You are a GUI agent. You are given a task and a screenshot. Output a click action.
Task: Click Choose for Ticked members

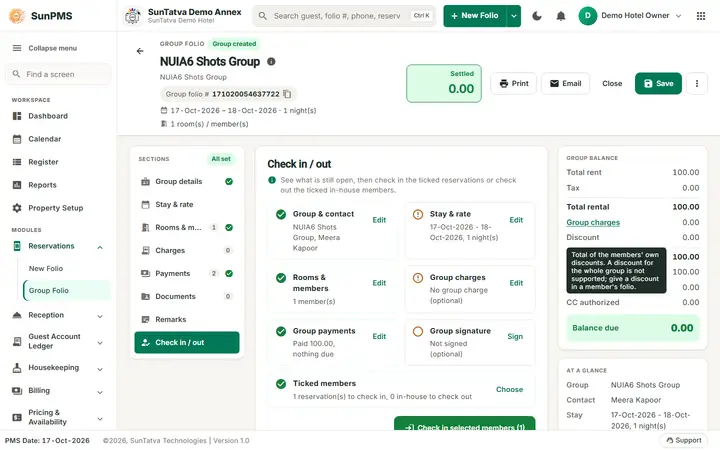[x=509, y=389]
